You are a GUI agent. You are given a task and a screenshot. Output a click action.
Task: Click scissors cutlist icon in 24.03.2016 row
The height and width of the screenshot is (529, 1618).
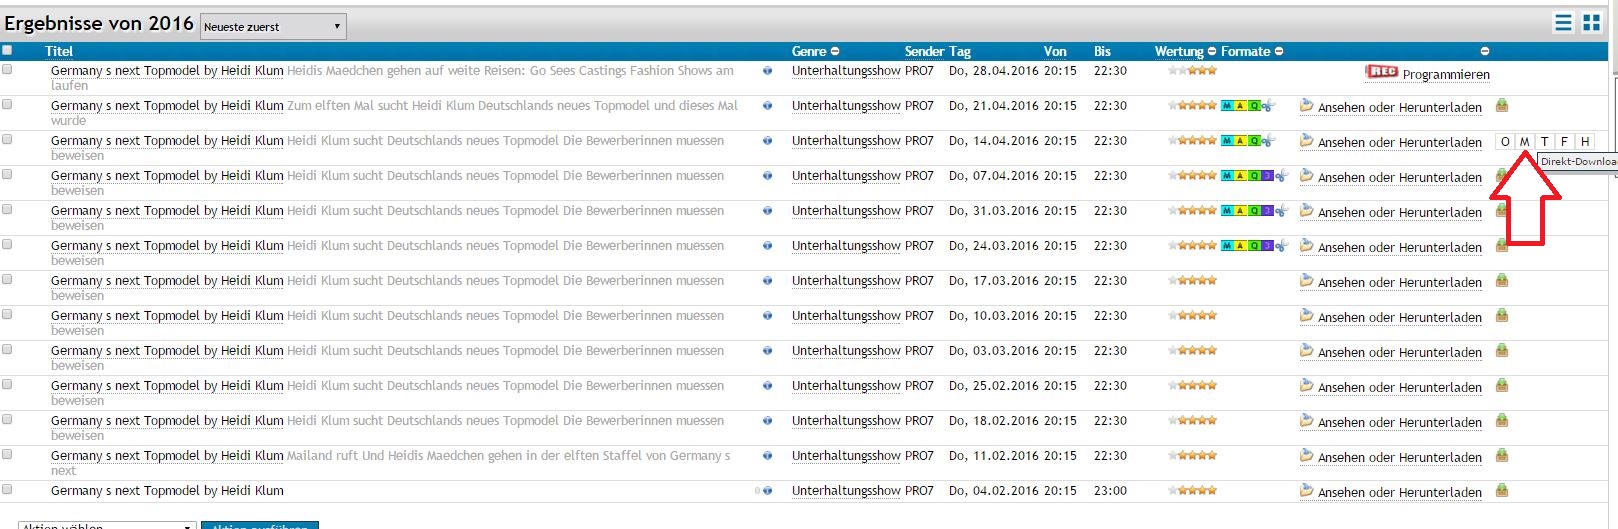coord(1281,246)
